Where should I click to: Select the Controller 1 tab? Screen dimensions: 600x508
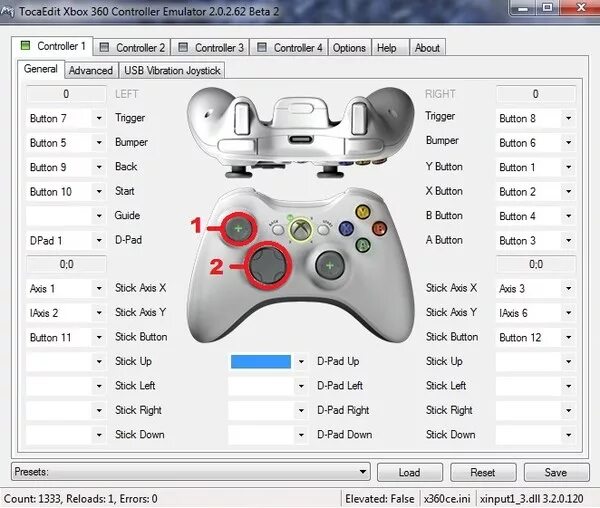click(52, 46)
